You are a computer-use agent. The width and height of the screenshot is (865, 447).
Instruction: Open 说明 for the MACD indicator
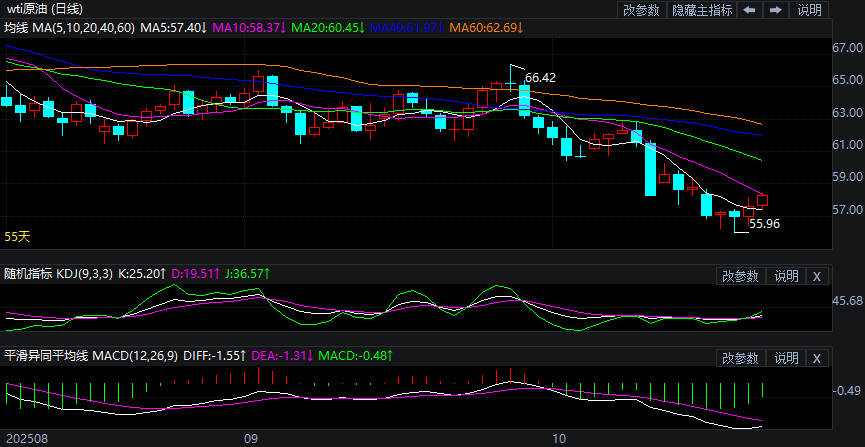pos(786,358)
